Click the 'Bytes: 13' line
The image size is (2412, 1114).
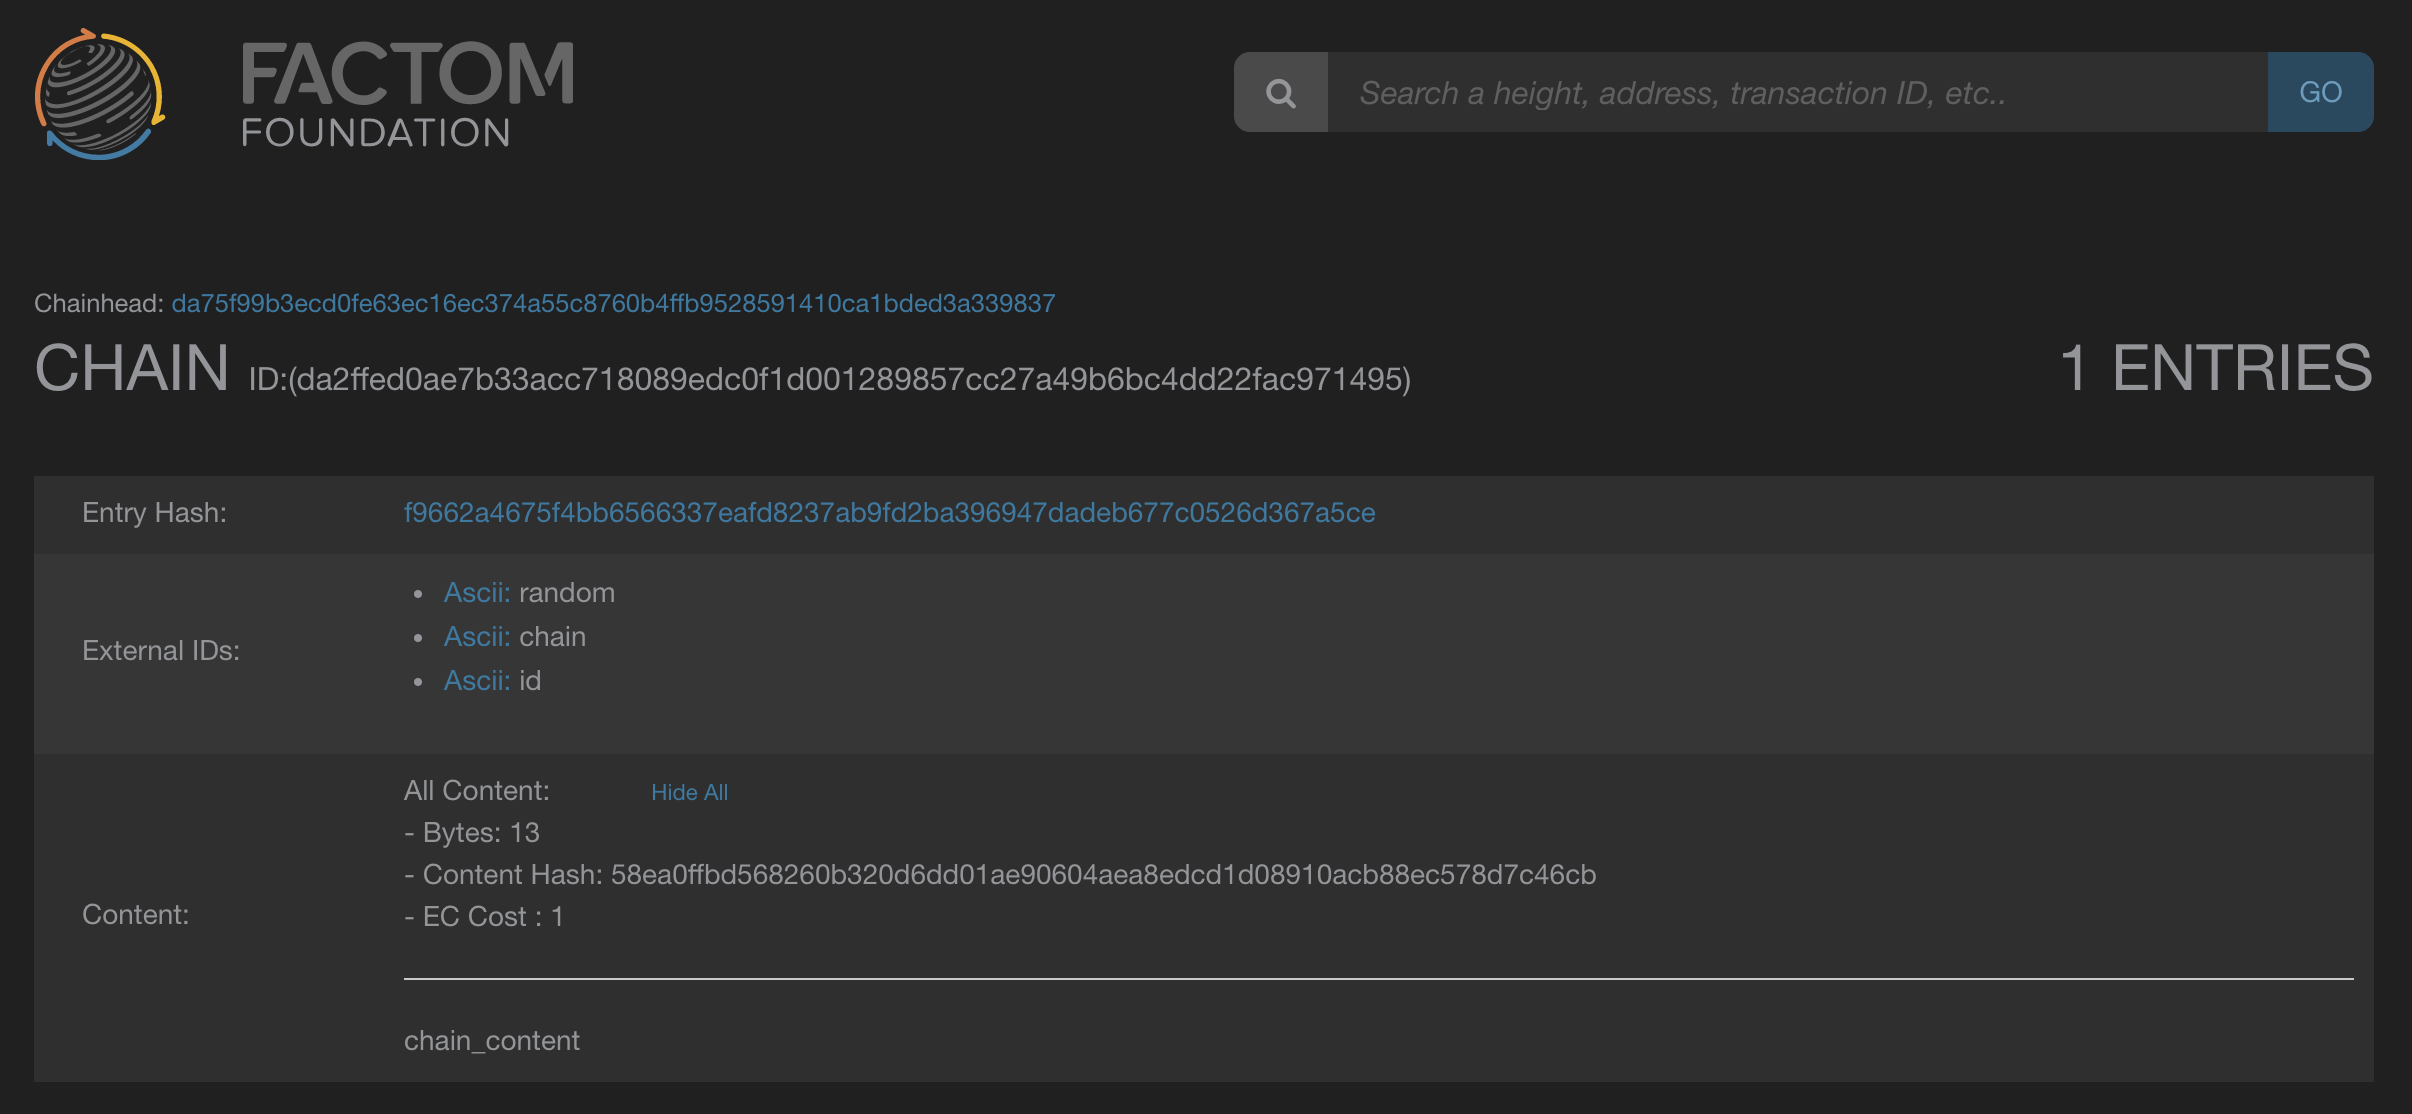coord(472,833)
